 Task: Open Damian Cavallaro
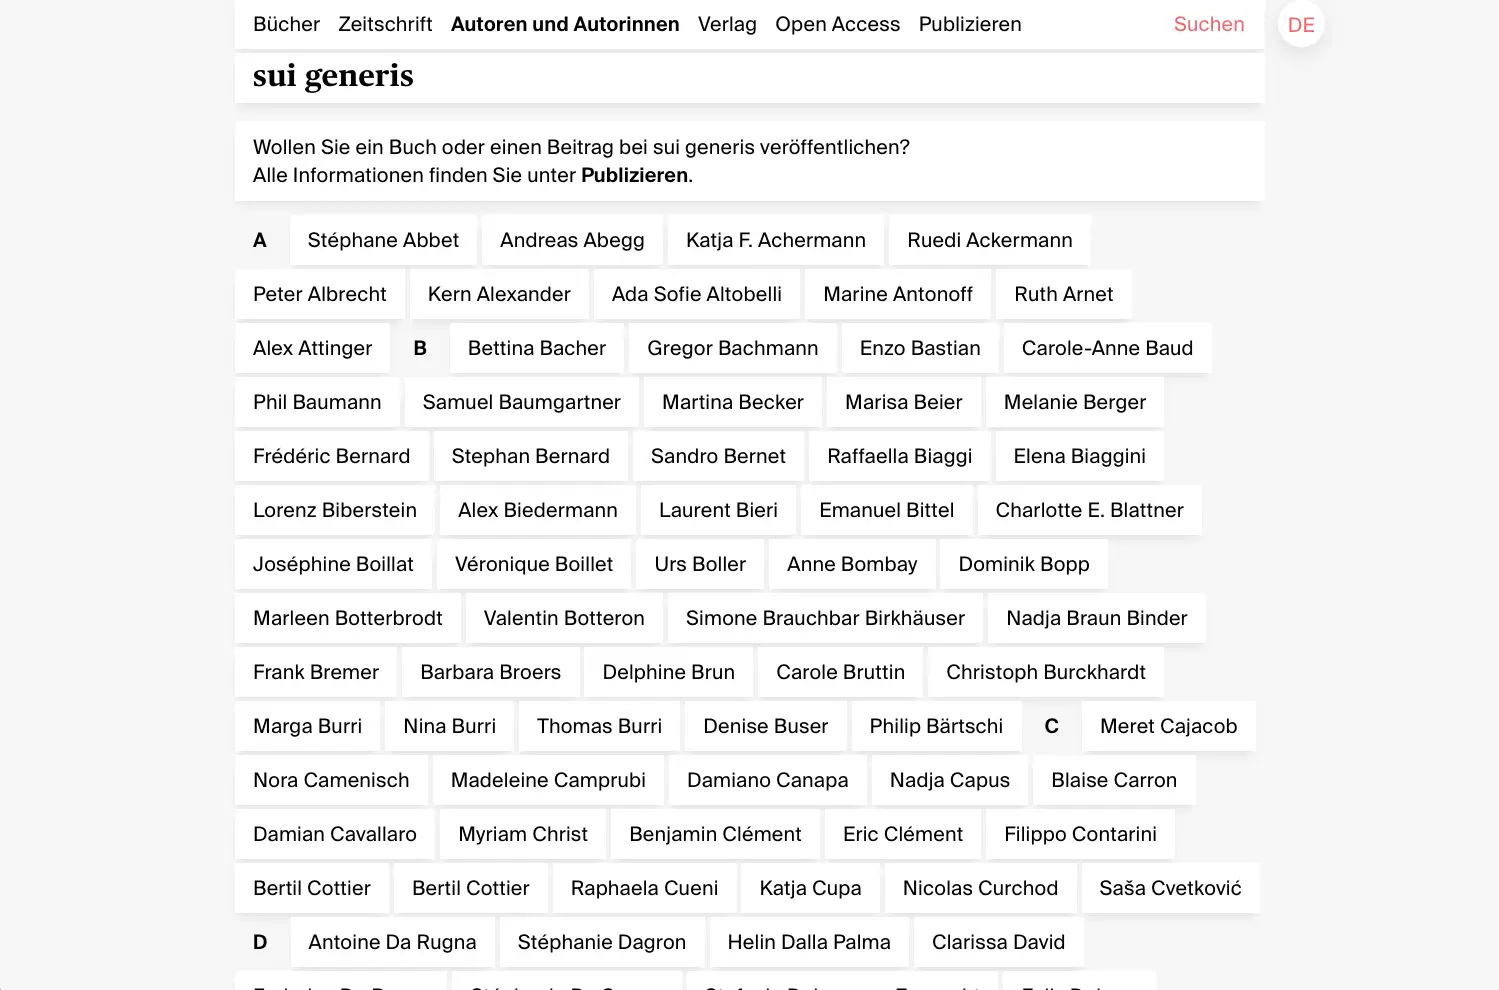tap(335, 834)
